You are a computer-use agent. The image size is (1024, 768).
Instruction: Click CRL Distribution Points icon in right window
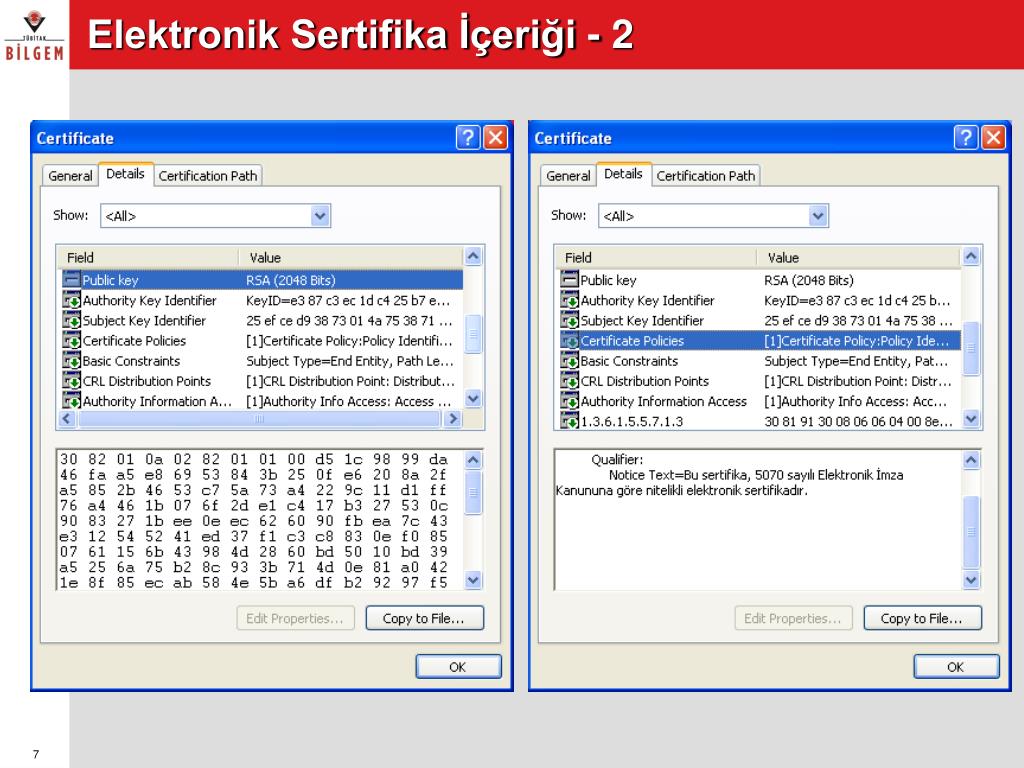tap(569, 381)
